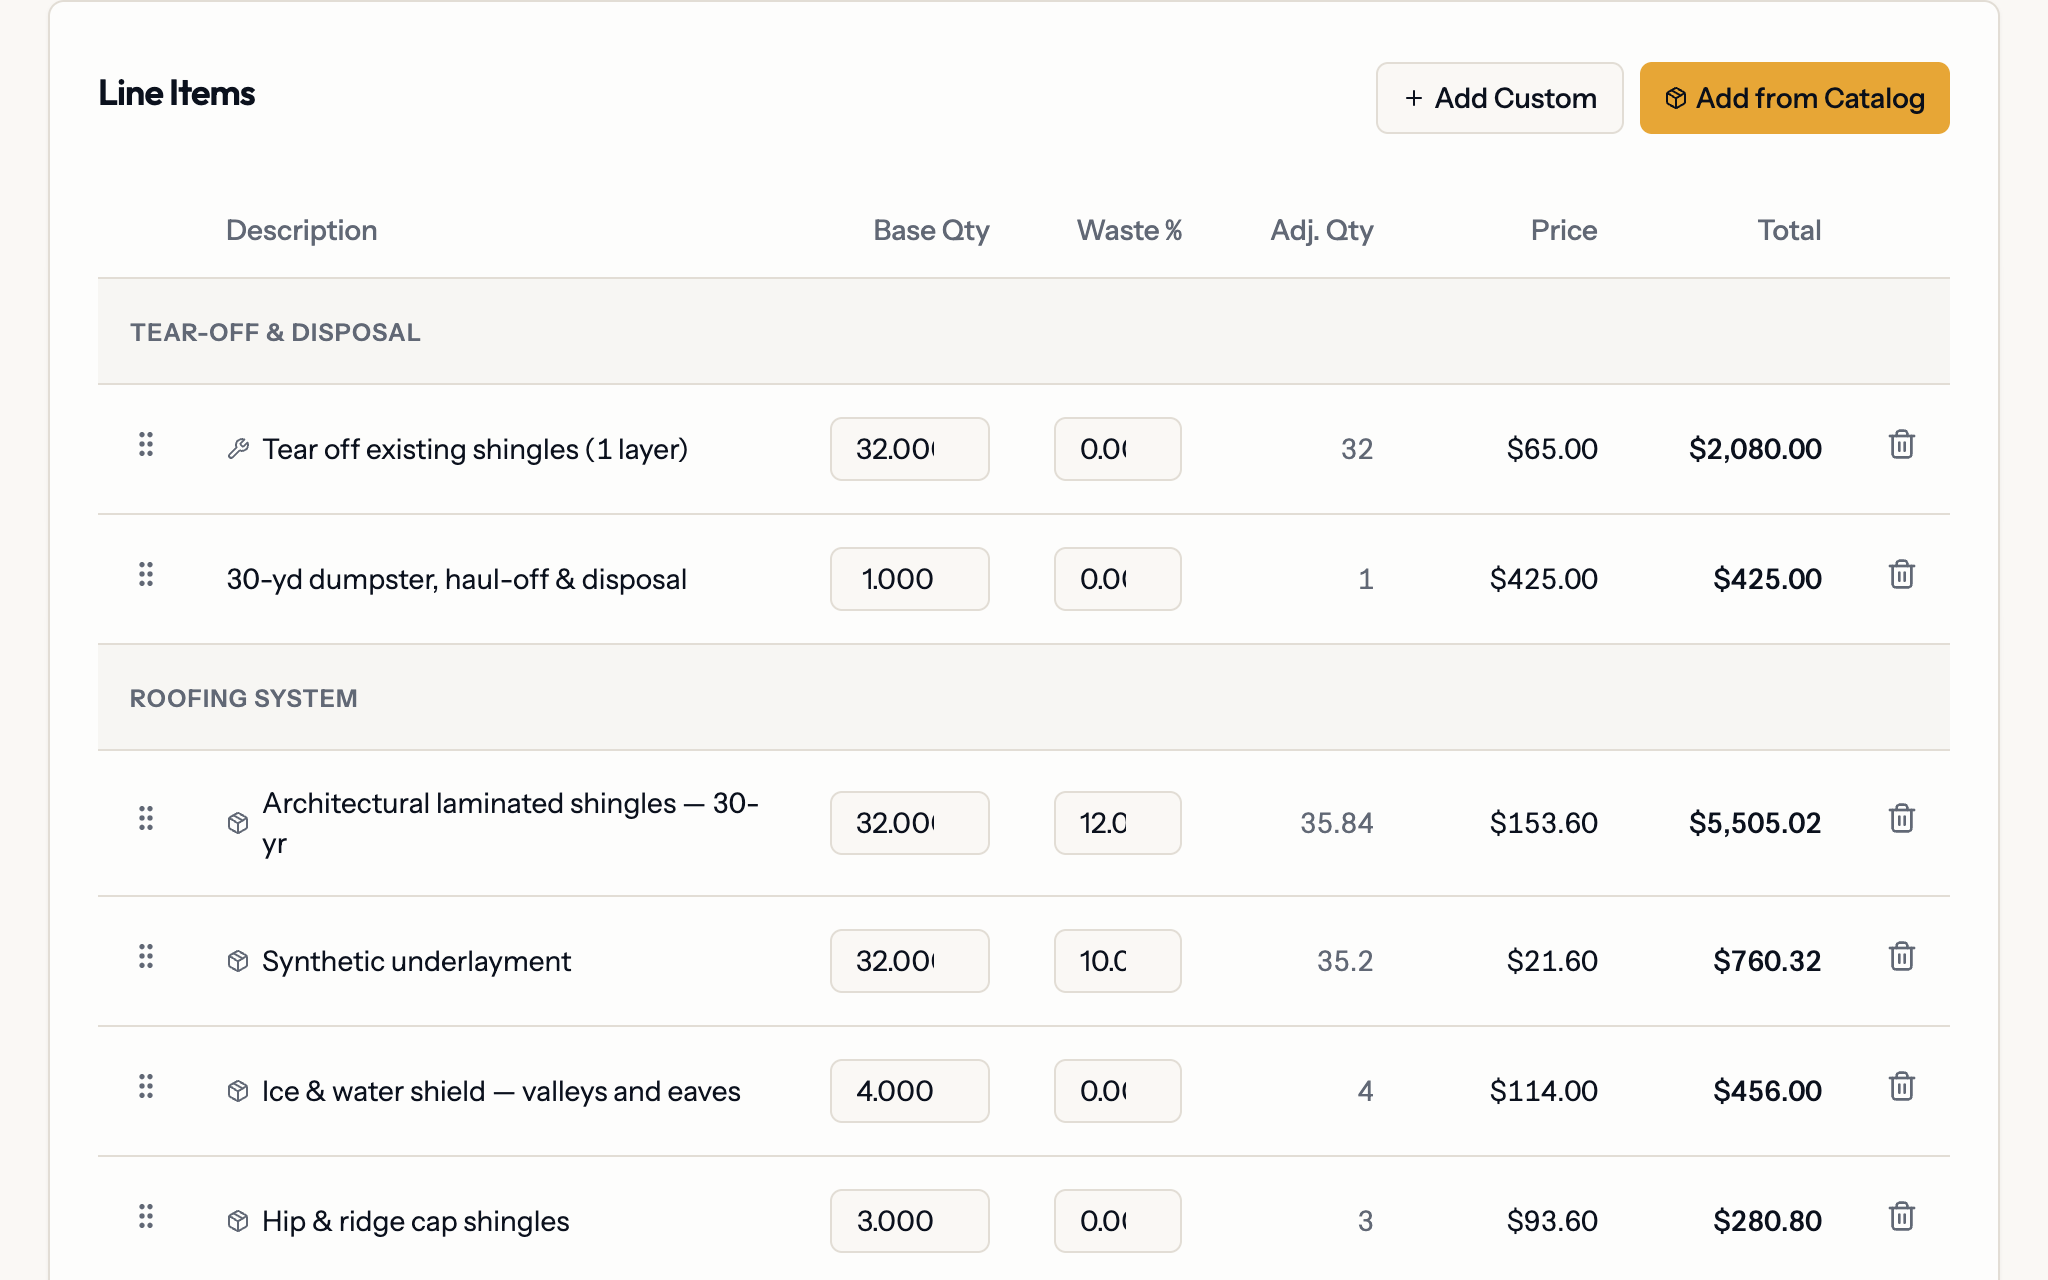Click catalog box icon beside Architectural laminated shingles
This screenshot has width=2048, height=1280.
[x=238, y=823]
